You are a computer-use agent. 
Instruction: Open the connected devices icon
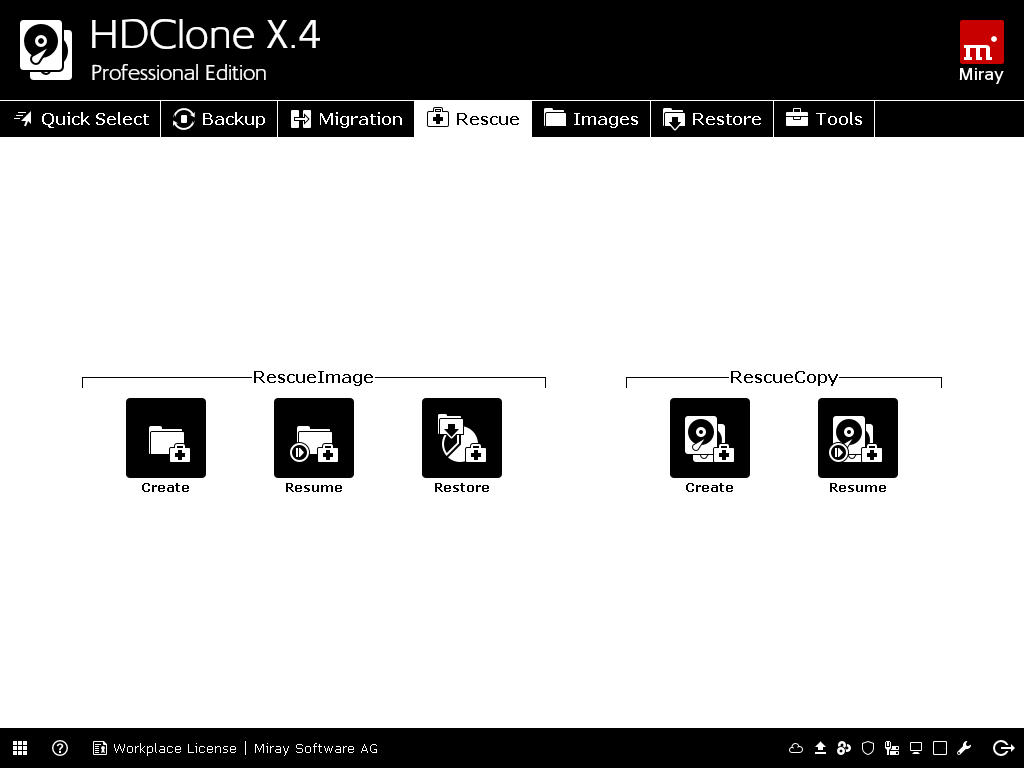pos(892,748)
